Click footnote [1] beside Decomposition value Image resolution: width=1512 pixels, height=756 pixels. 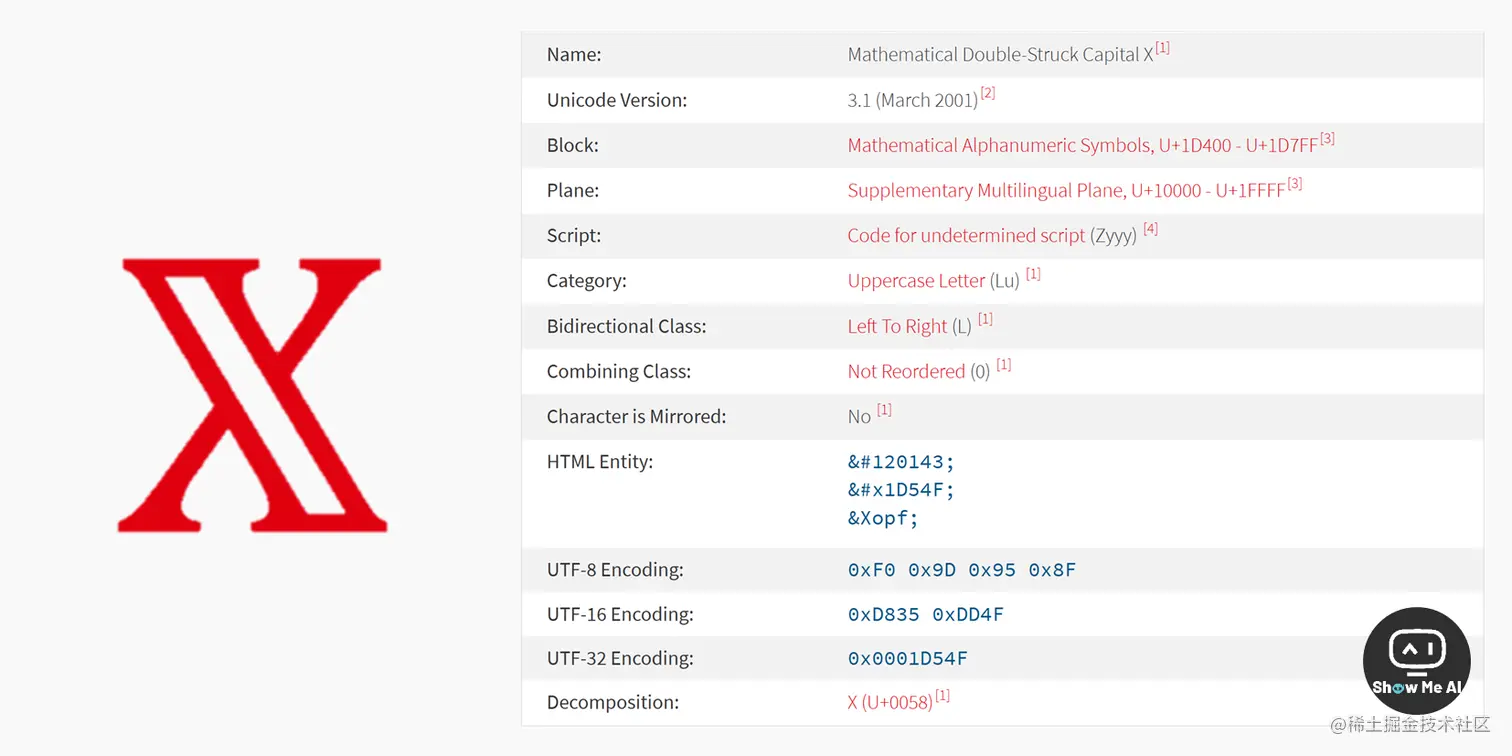tap(942, 695)
